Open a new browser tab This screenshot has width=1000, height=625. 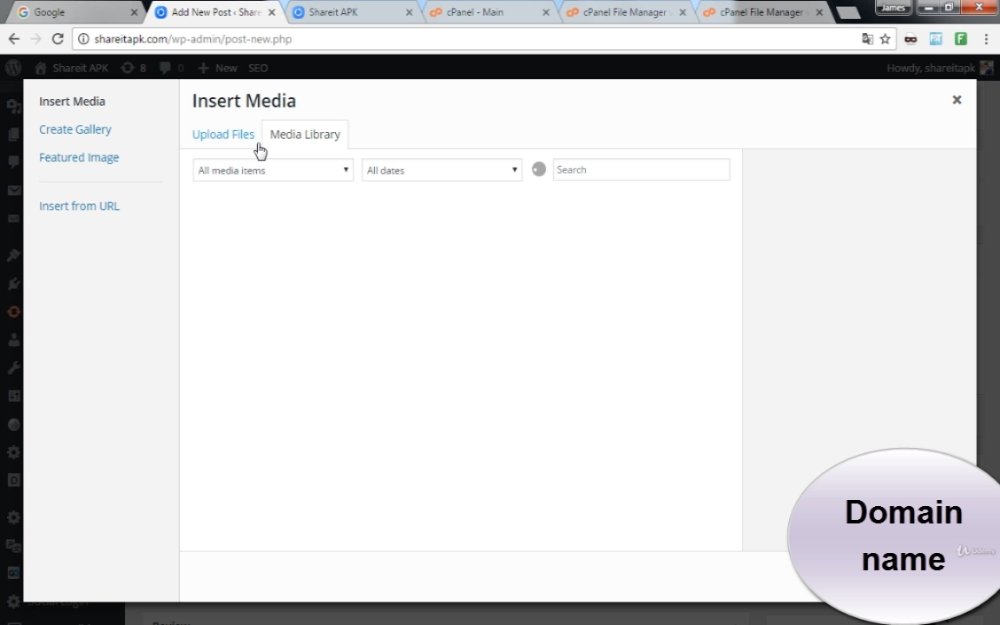[848, 13]
